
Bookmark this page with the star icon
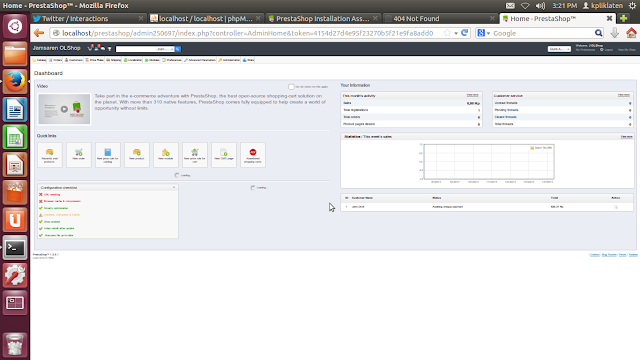click(x=447, y=33)
